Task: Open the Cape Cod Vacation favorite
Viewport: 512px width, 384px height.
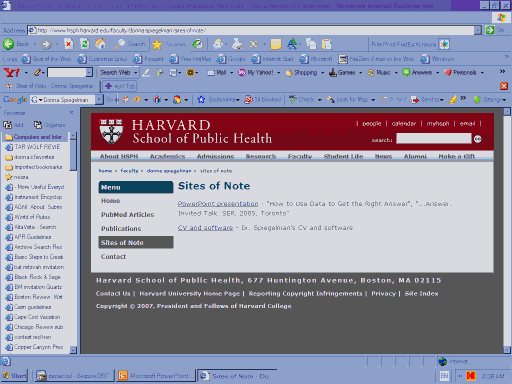Action: pos(33,317)
